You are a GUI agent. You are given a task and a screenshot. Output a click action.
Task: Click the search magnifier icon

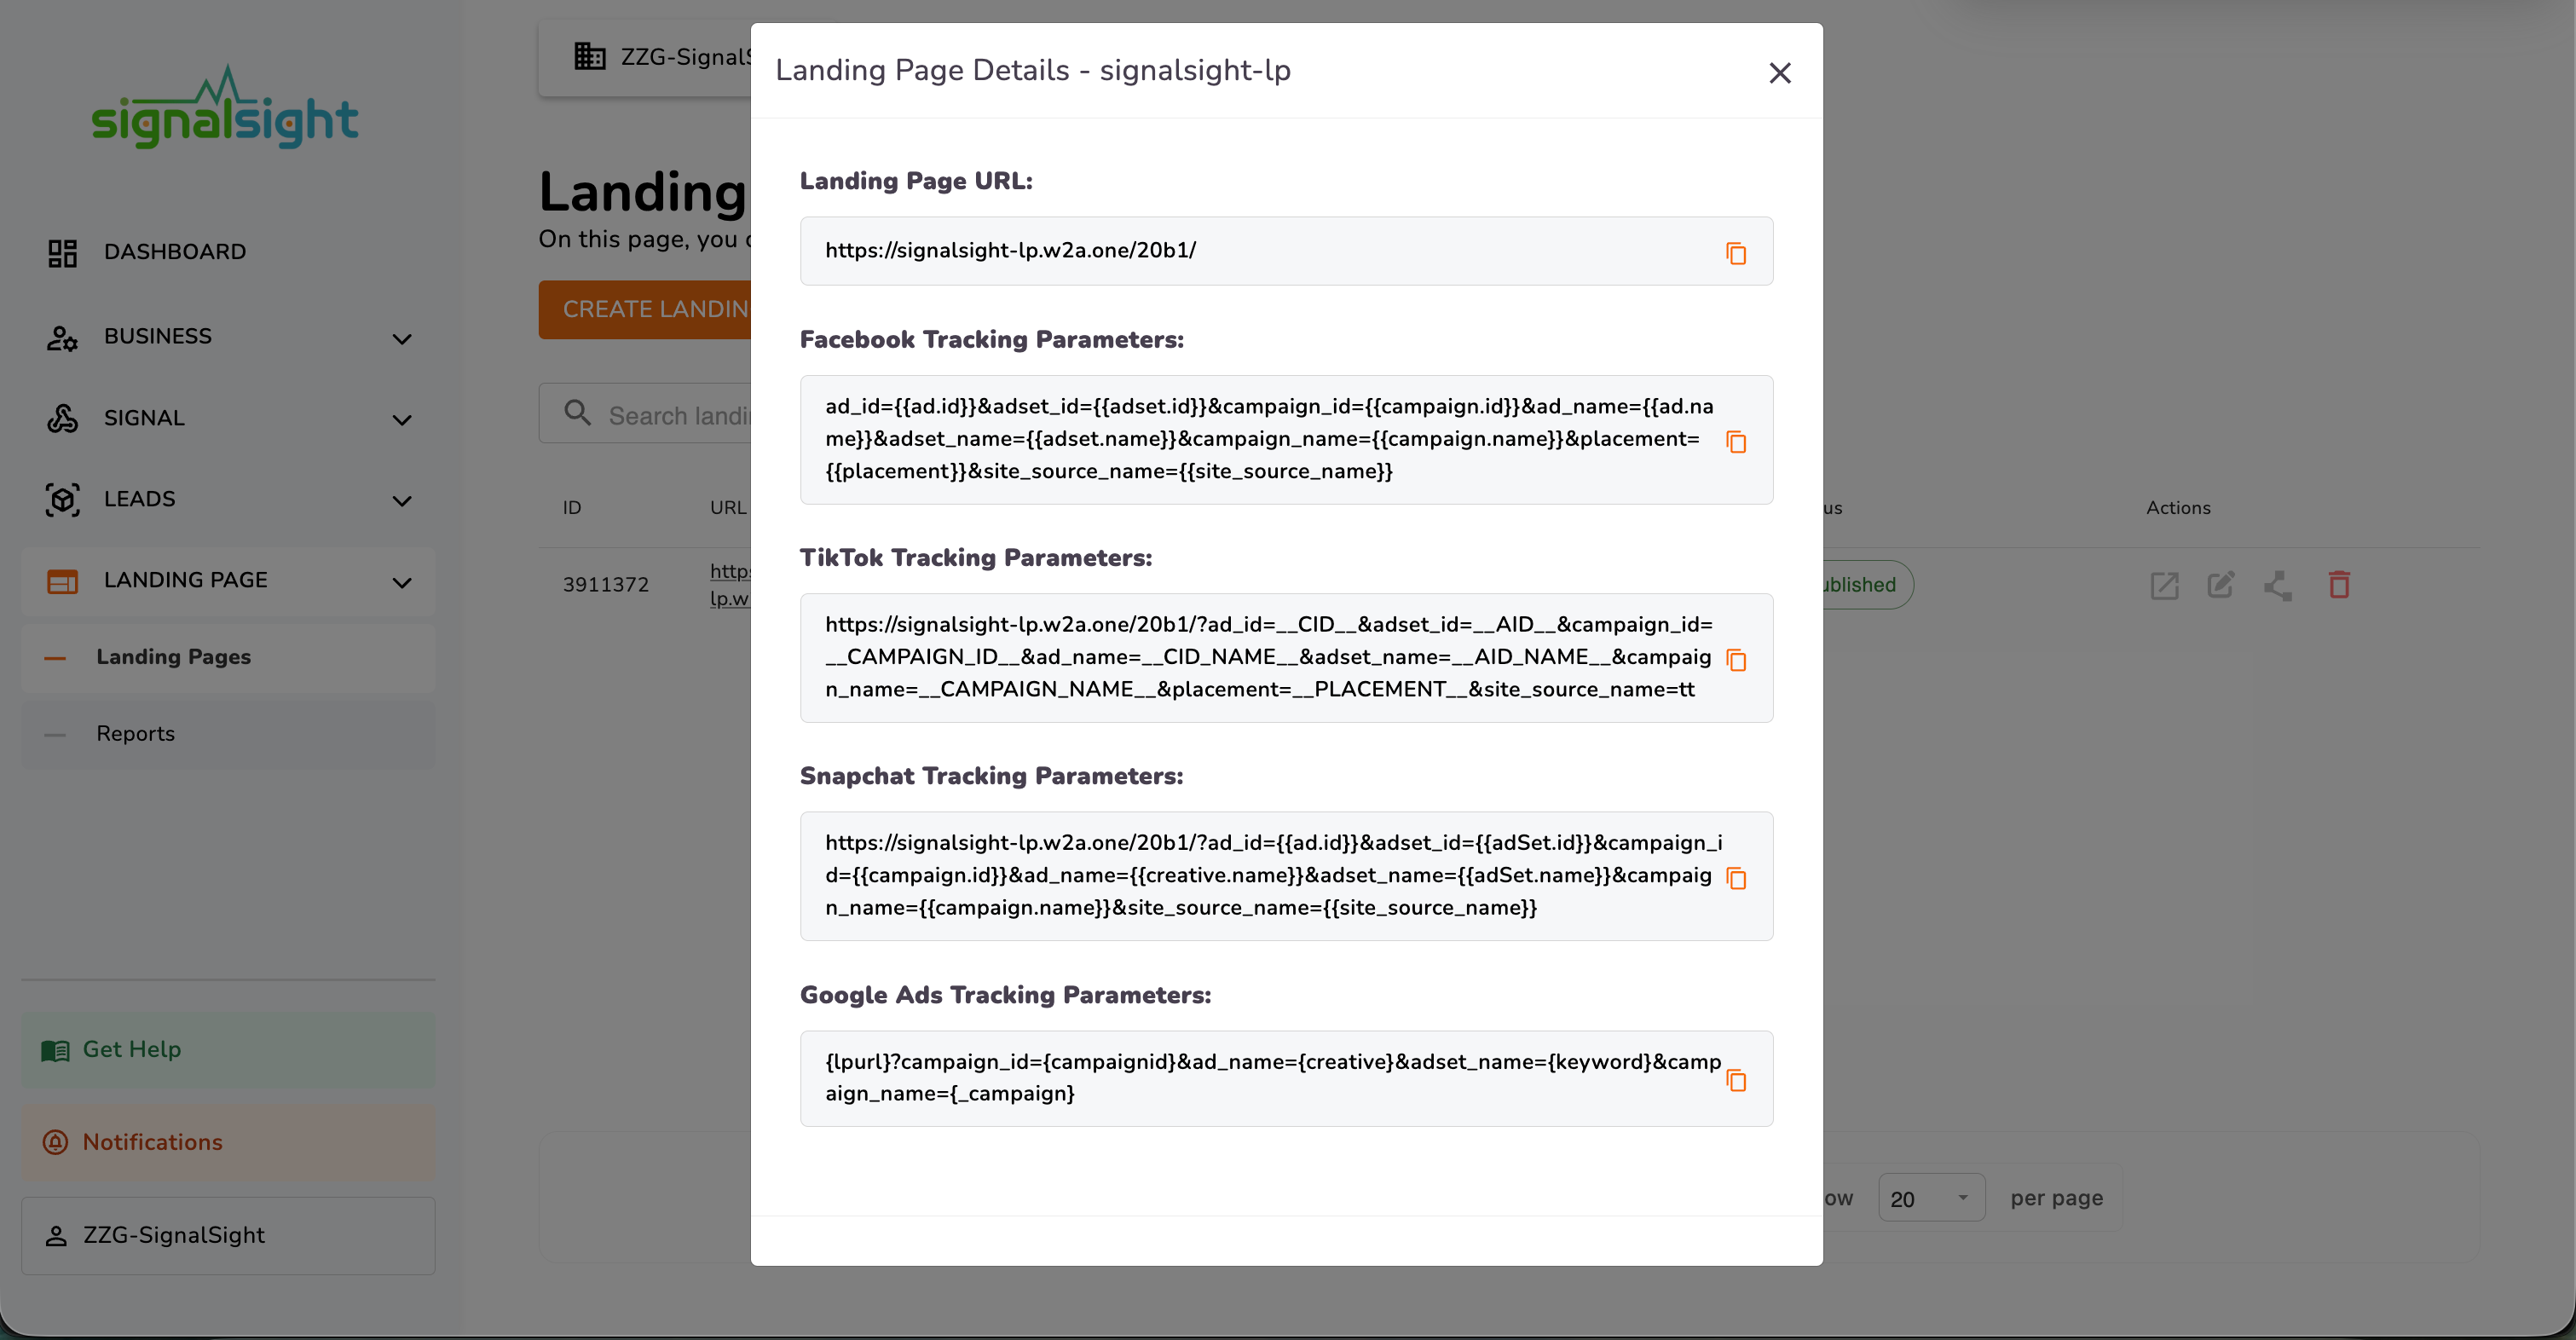pos(577,412)
